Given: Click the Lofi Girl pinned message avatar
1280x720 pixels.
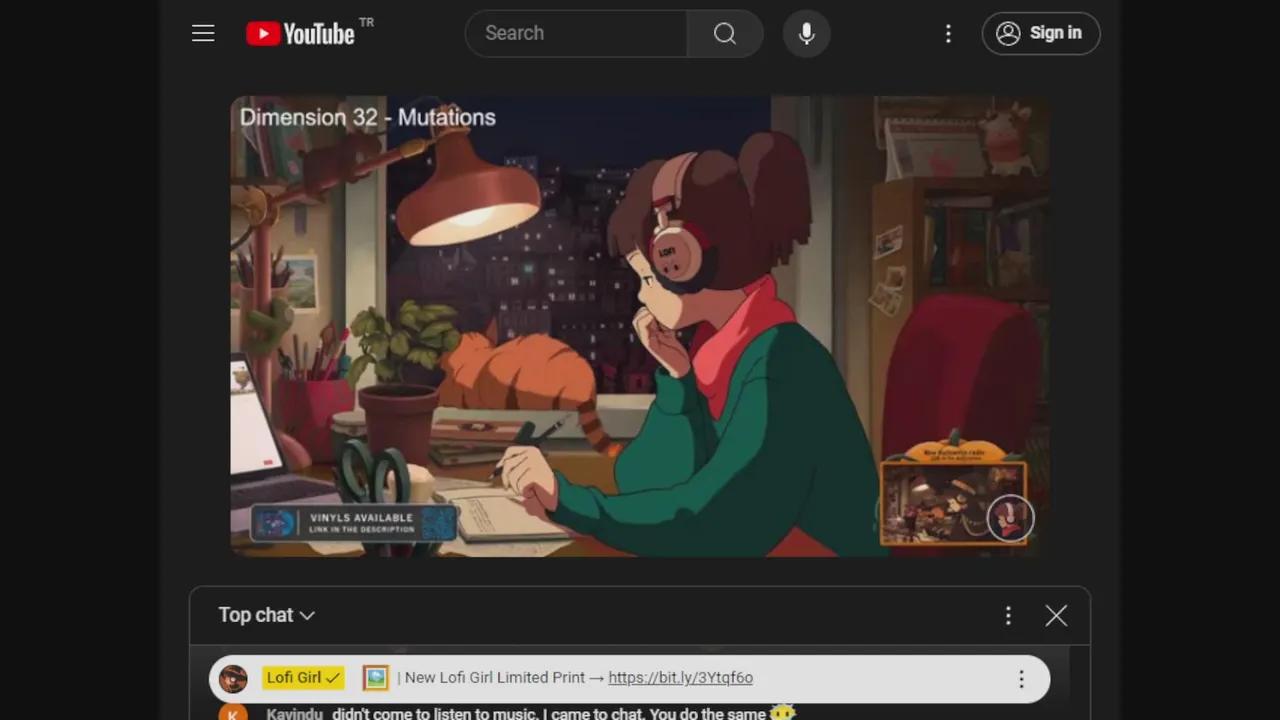Looking at the screenshot, I should (233, 678).
